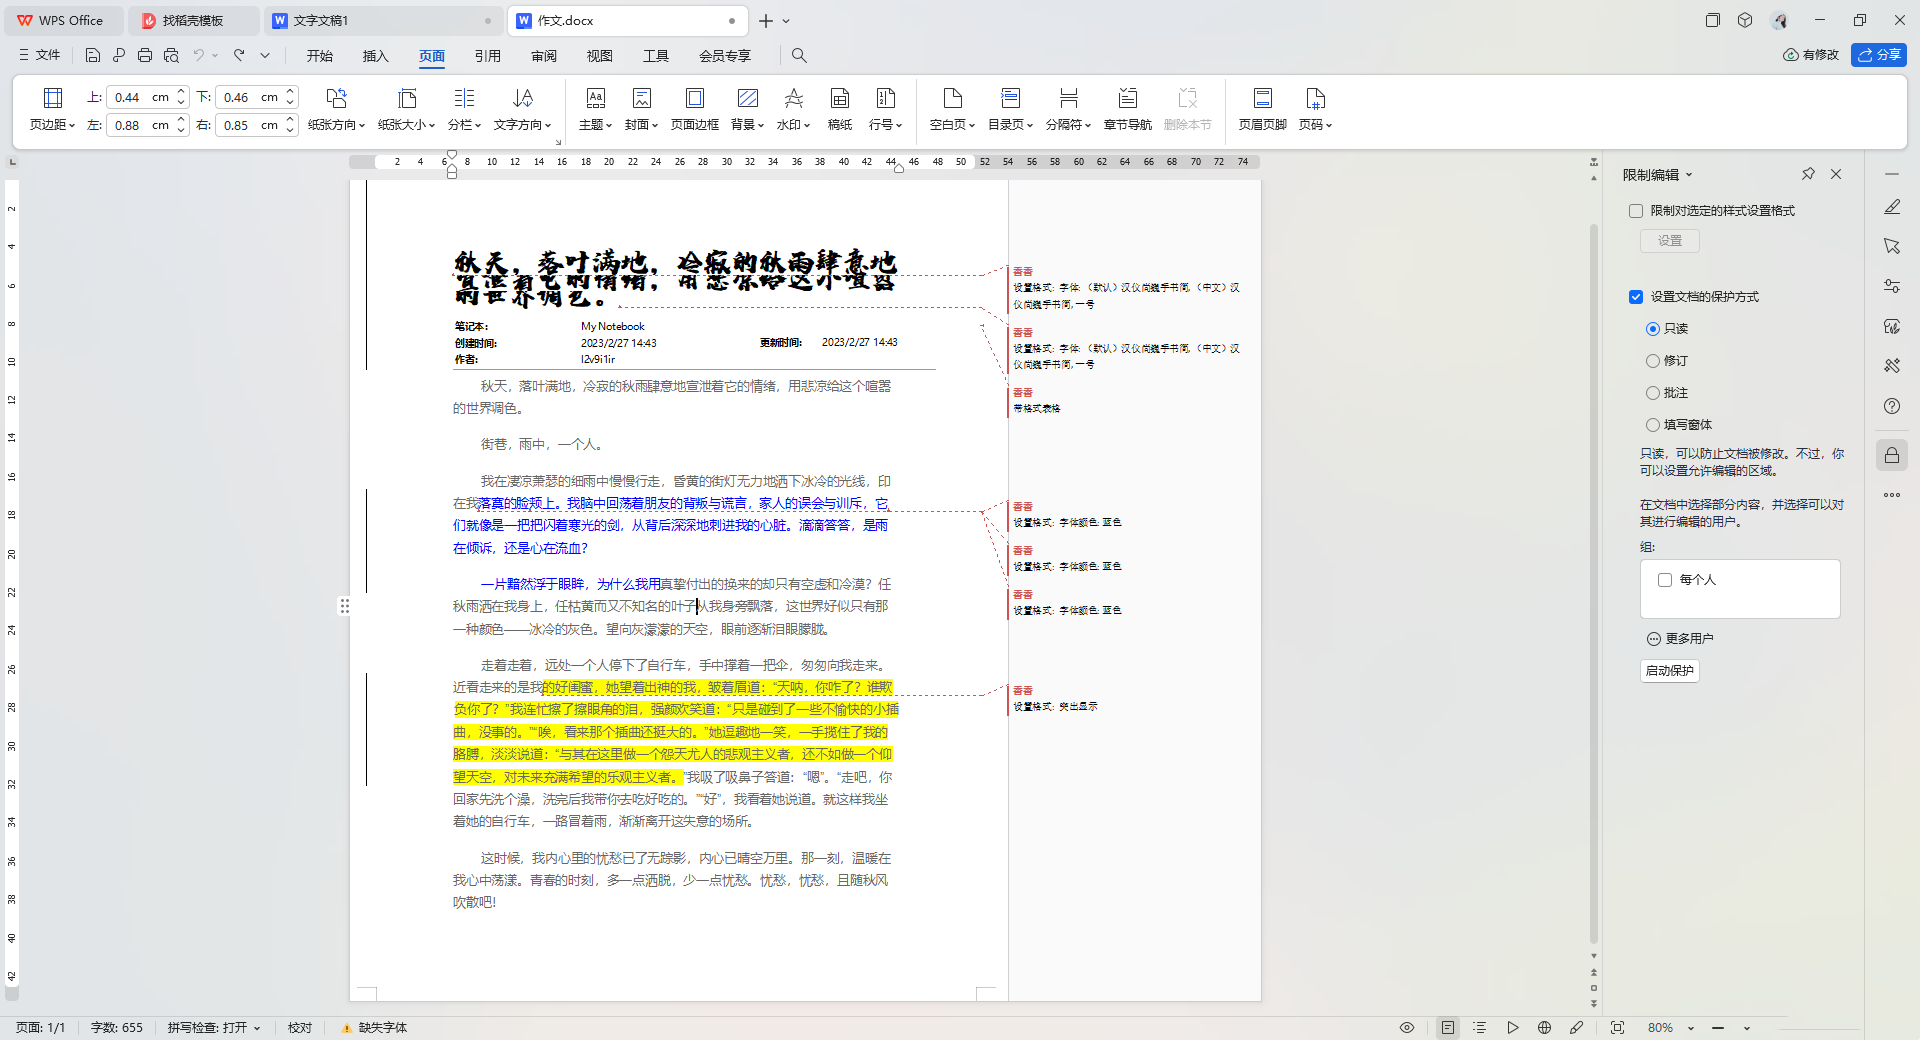Viewport: 1920px width, 1040px height.
Task: Decrease the bottom margin stepper
Action: pos(290,102)
